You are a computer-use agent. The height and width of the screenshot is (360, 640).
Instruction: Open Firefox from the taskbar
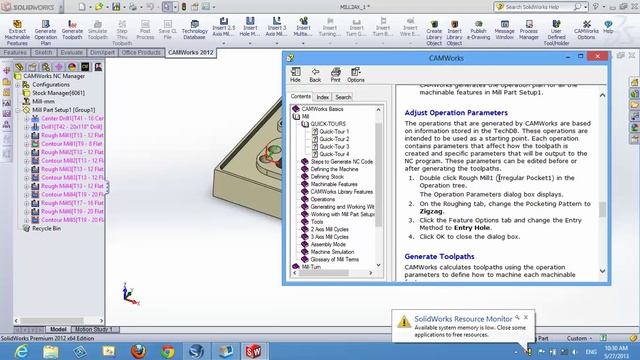tap(138, 351)
